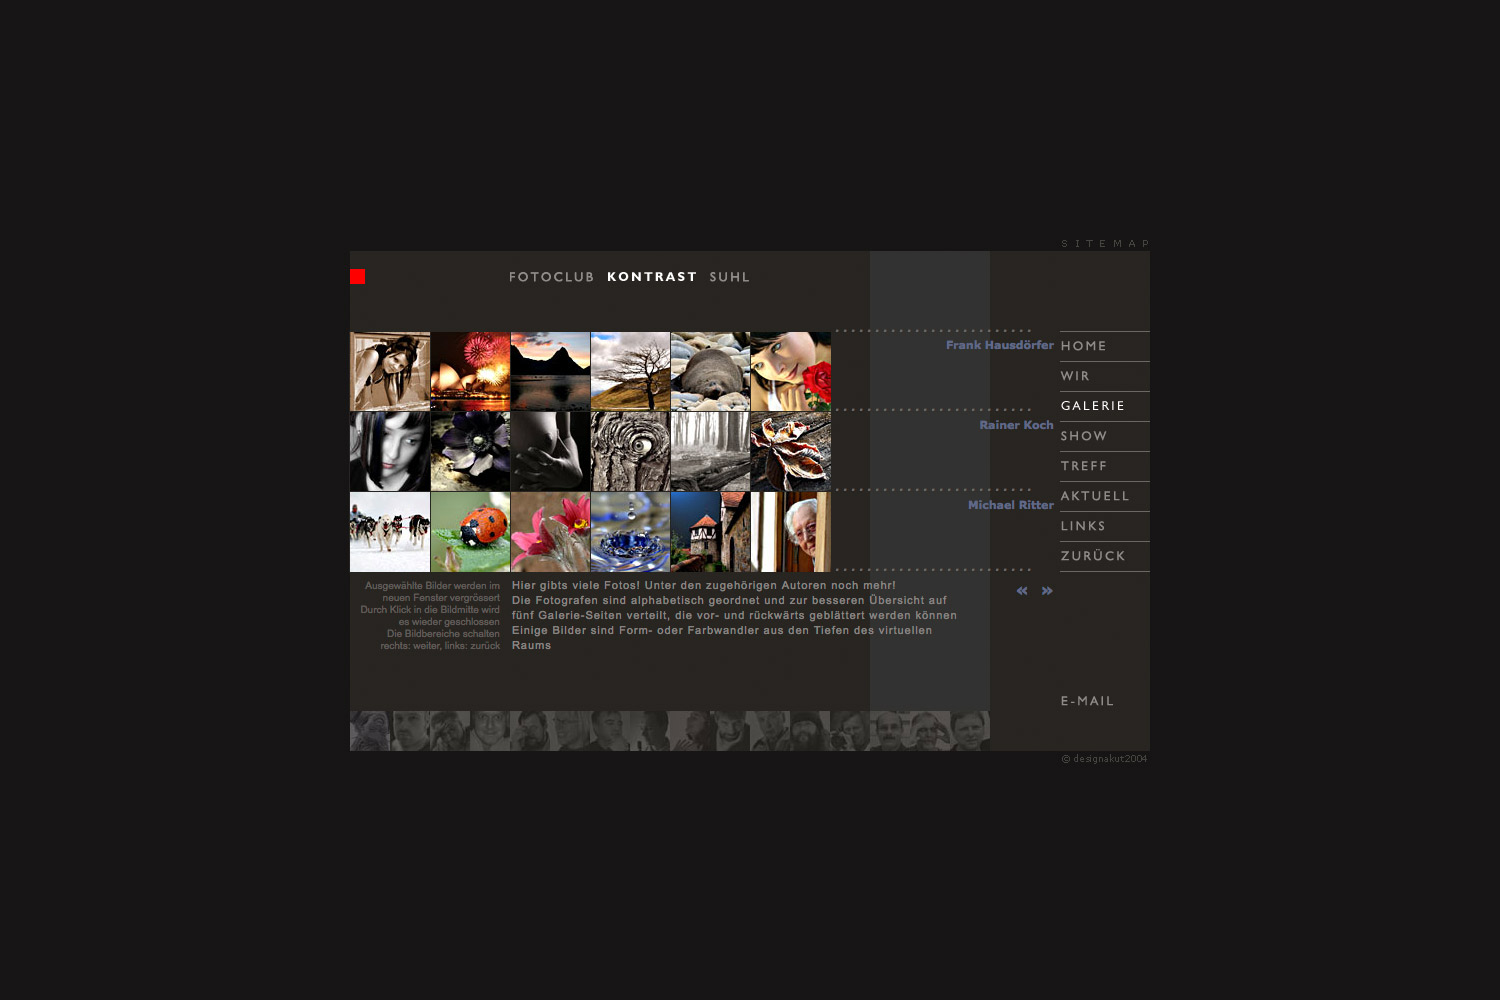Image resolution: width=1500 pixels, height=1000 pixels.
Task: Open the SITEMAP link
Action: click(1104, 242)
